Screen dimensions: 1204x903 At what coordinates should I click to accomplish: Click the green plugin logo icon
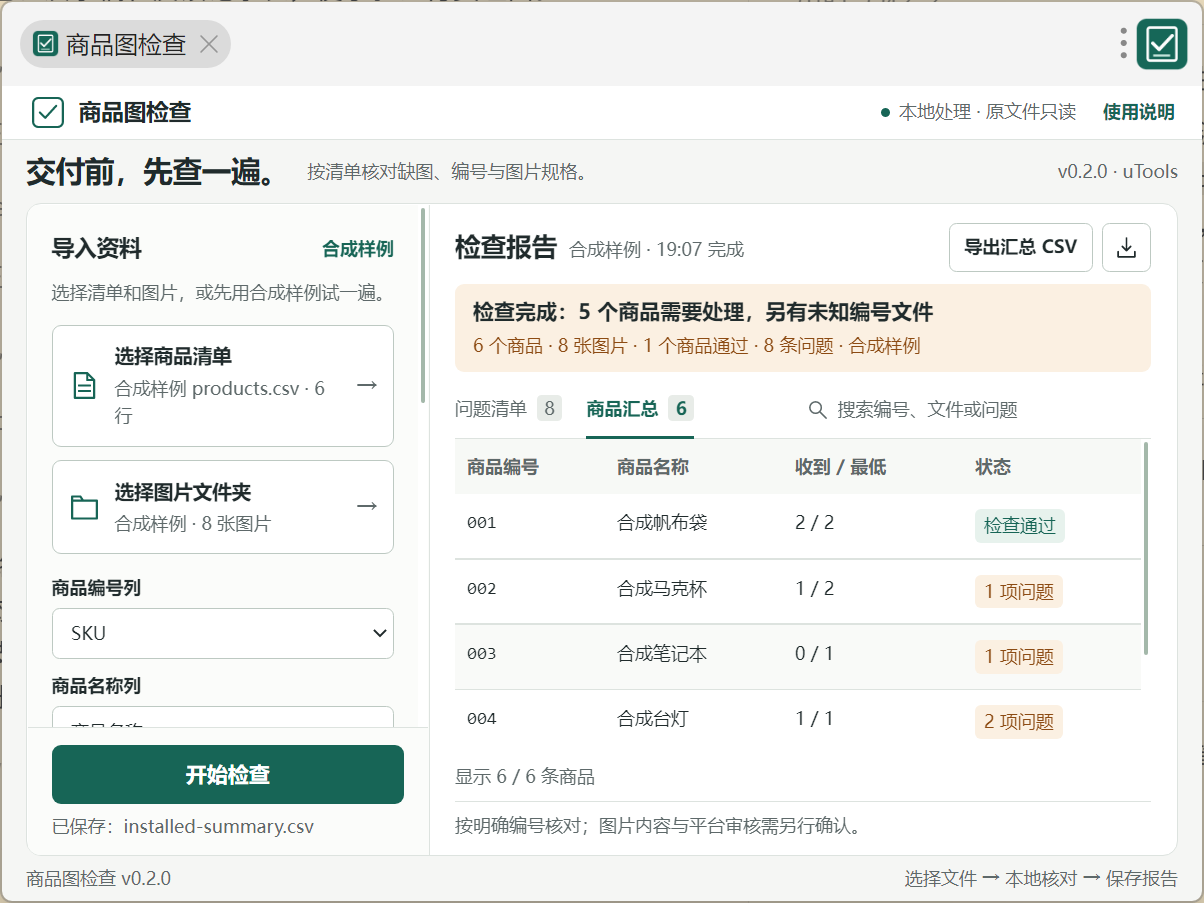(x=1161, y=44)
